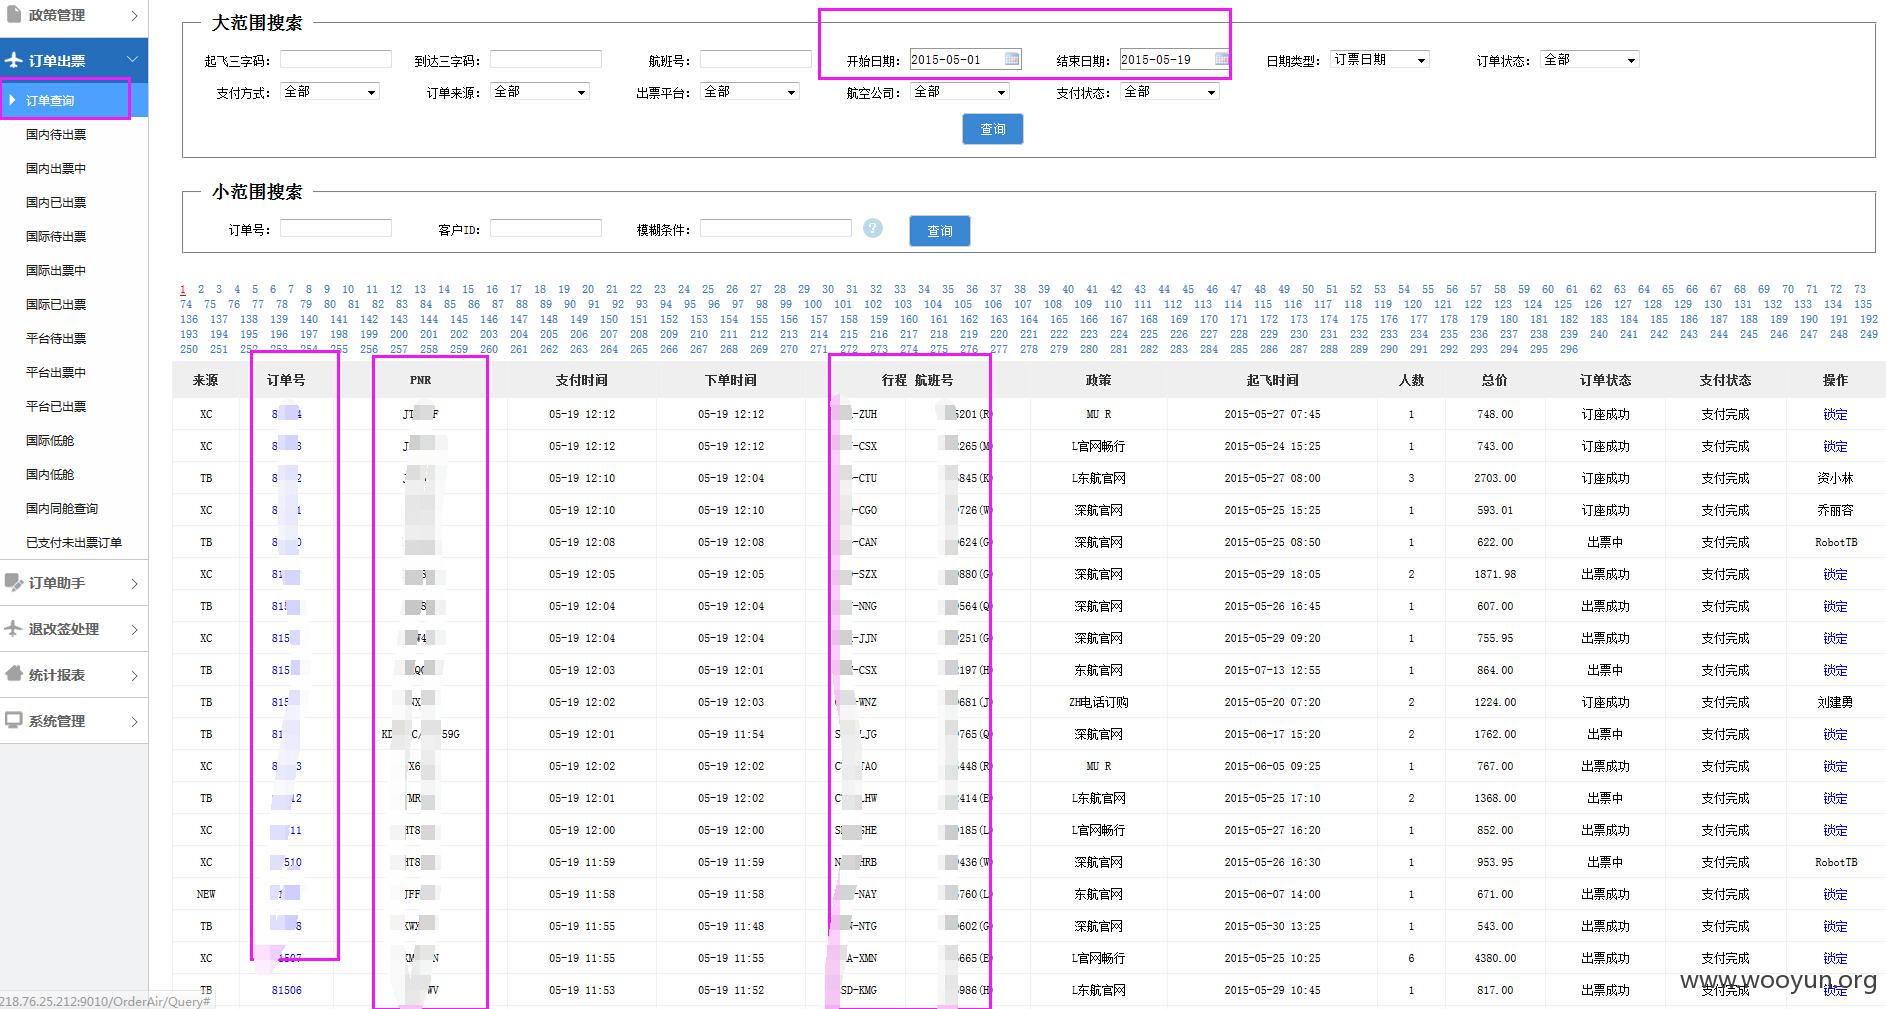
Task: Open the 航空公司 dropdown
Action: (x=960, y=92)
